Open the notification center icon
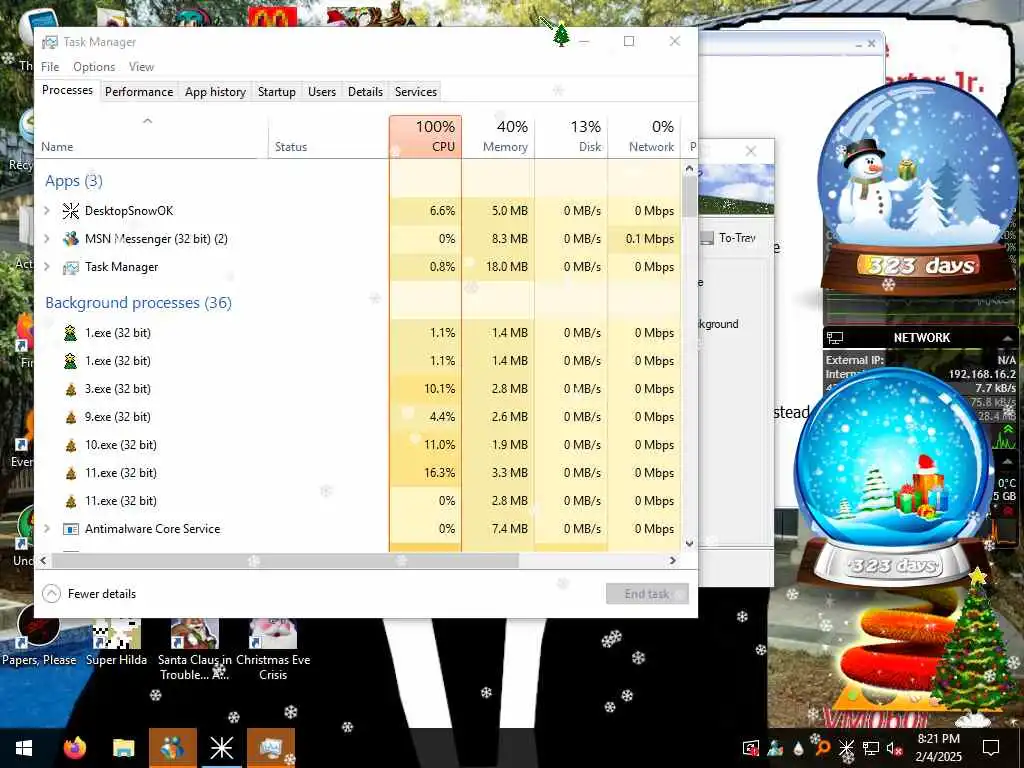 pyautogui.click(x=991, y=748)
